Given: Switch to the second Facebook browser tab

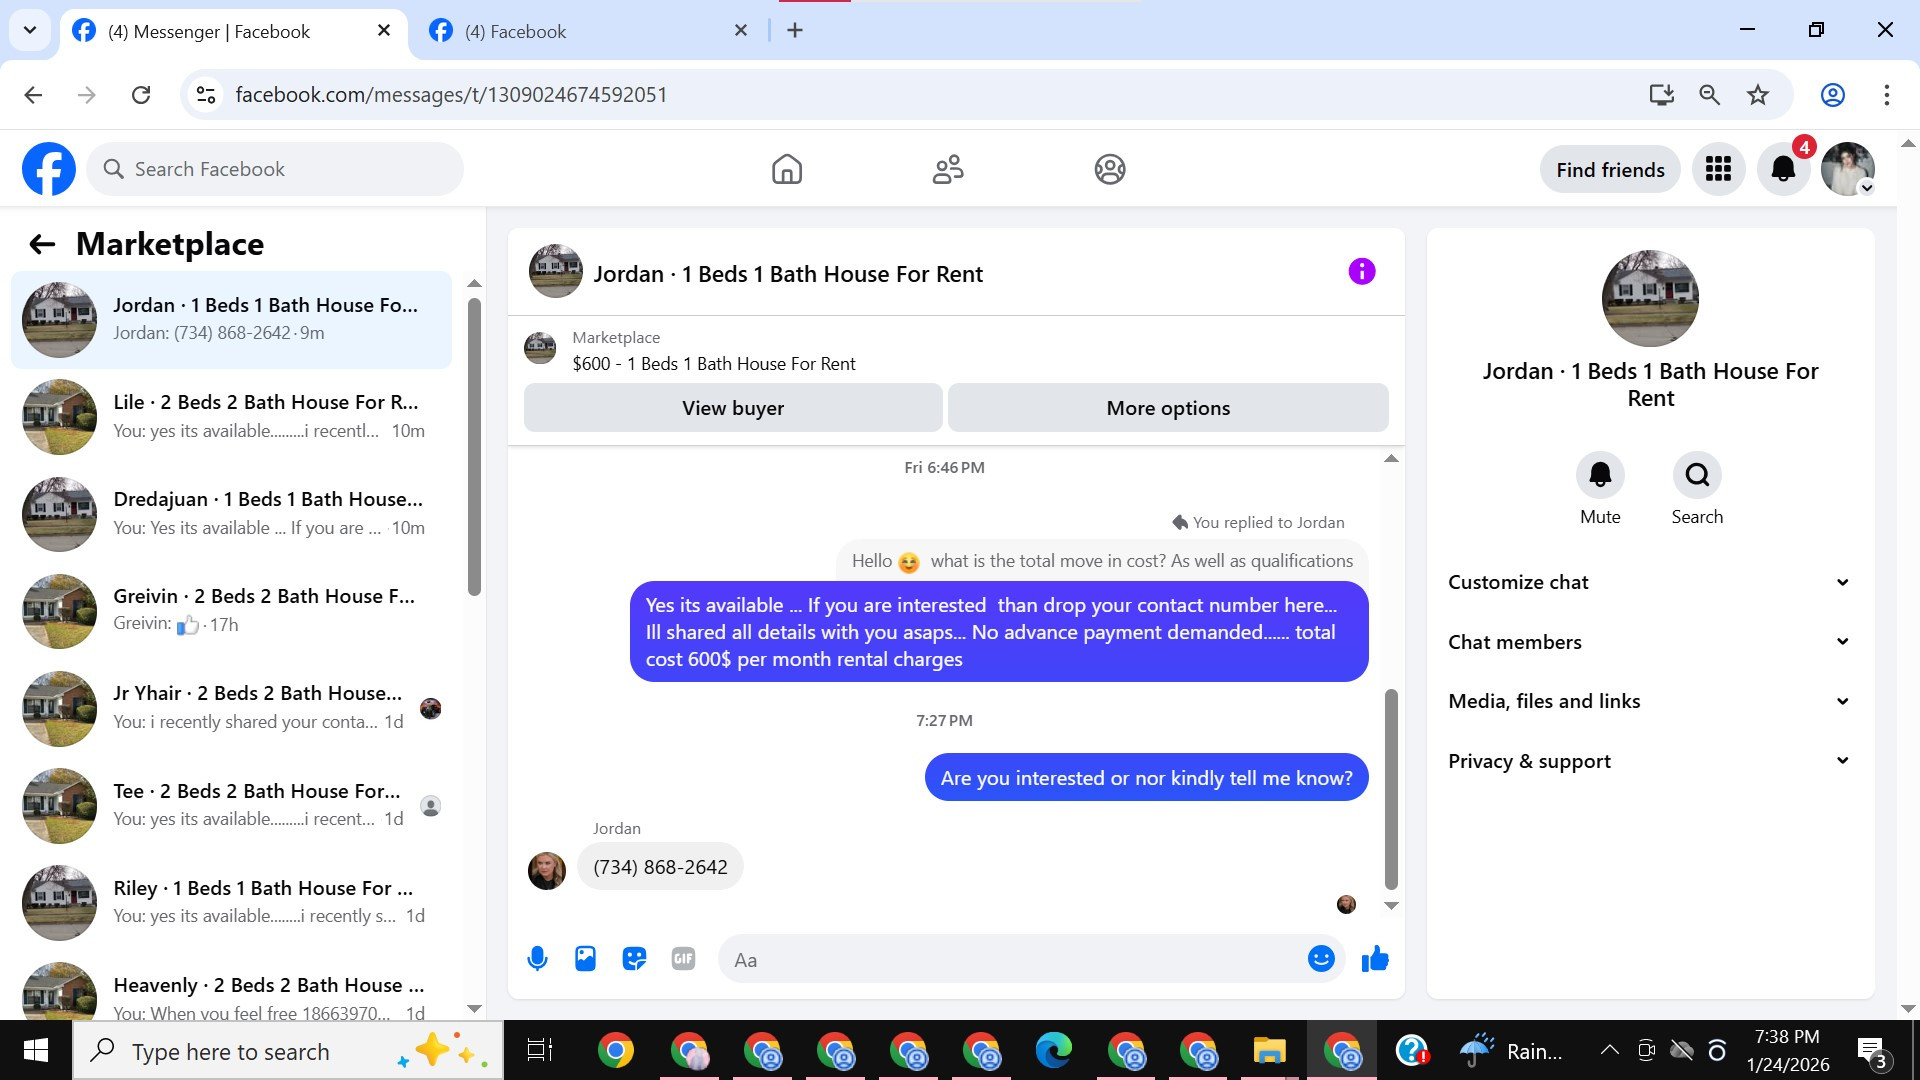Looking at the screenshot, I should [583, 31].
